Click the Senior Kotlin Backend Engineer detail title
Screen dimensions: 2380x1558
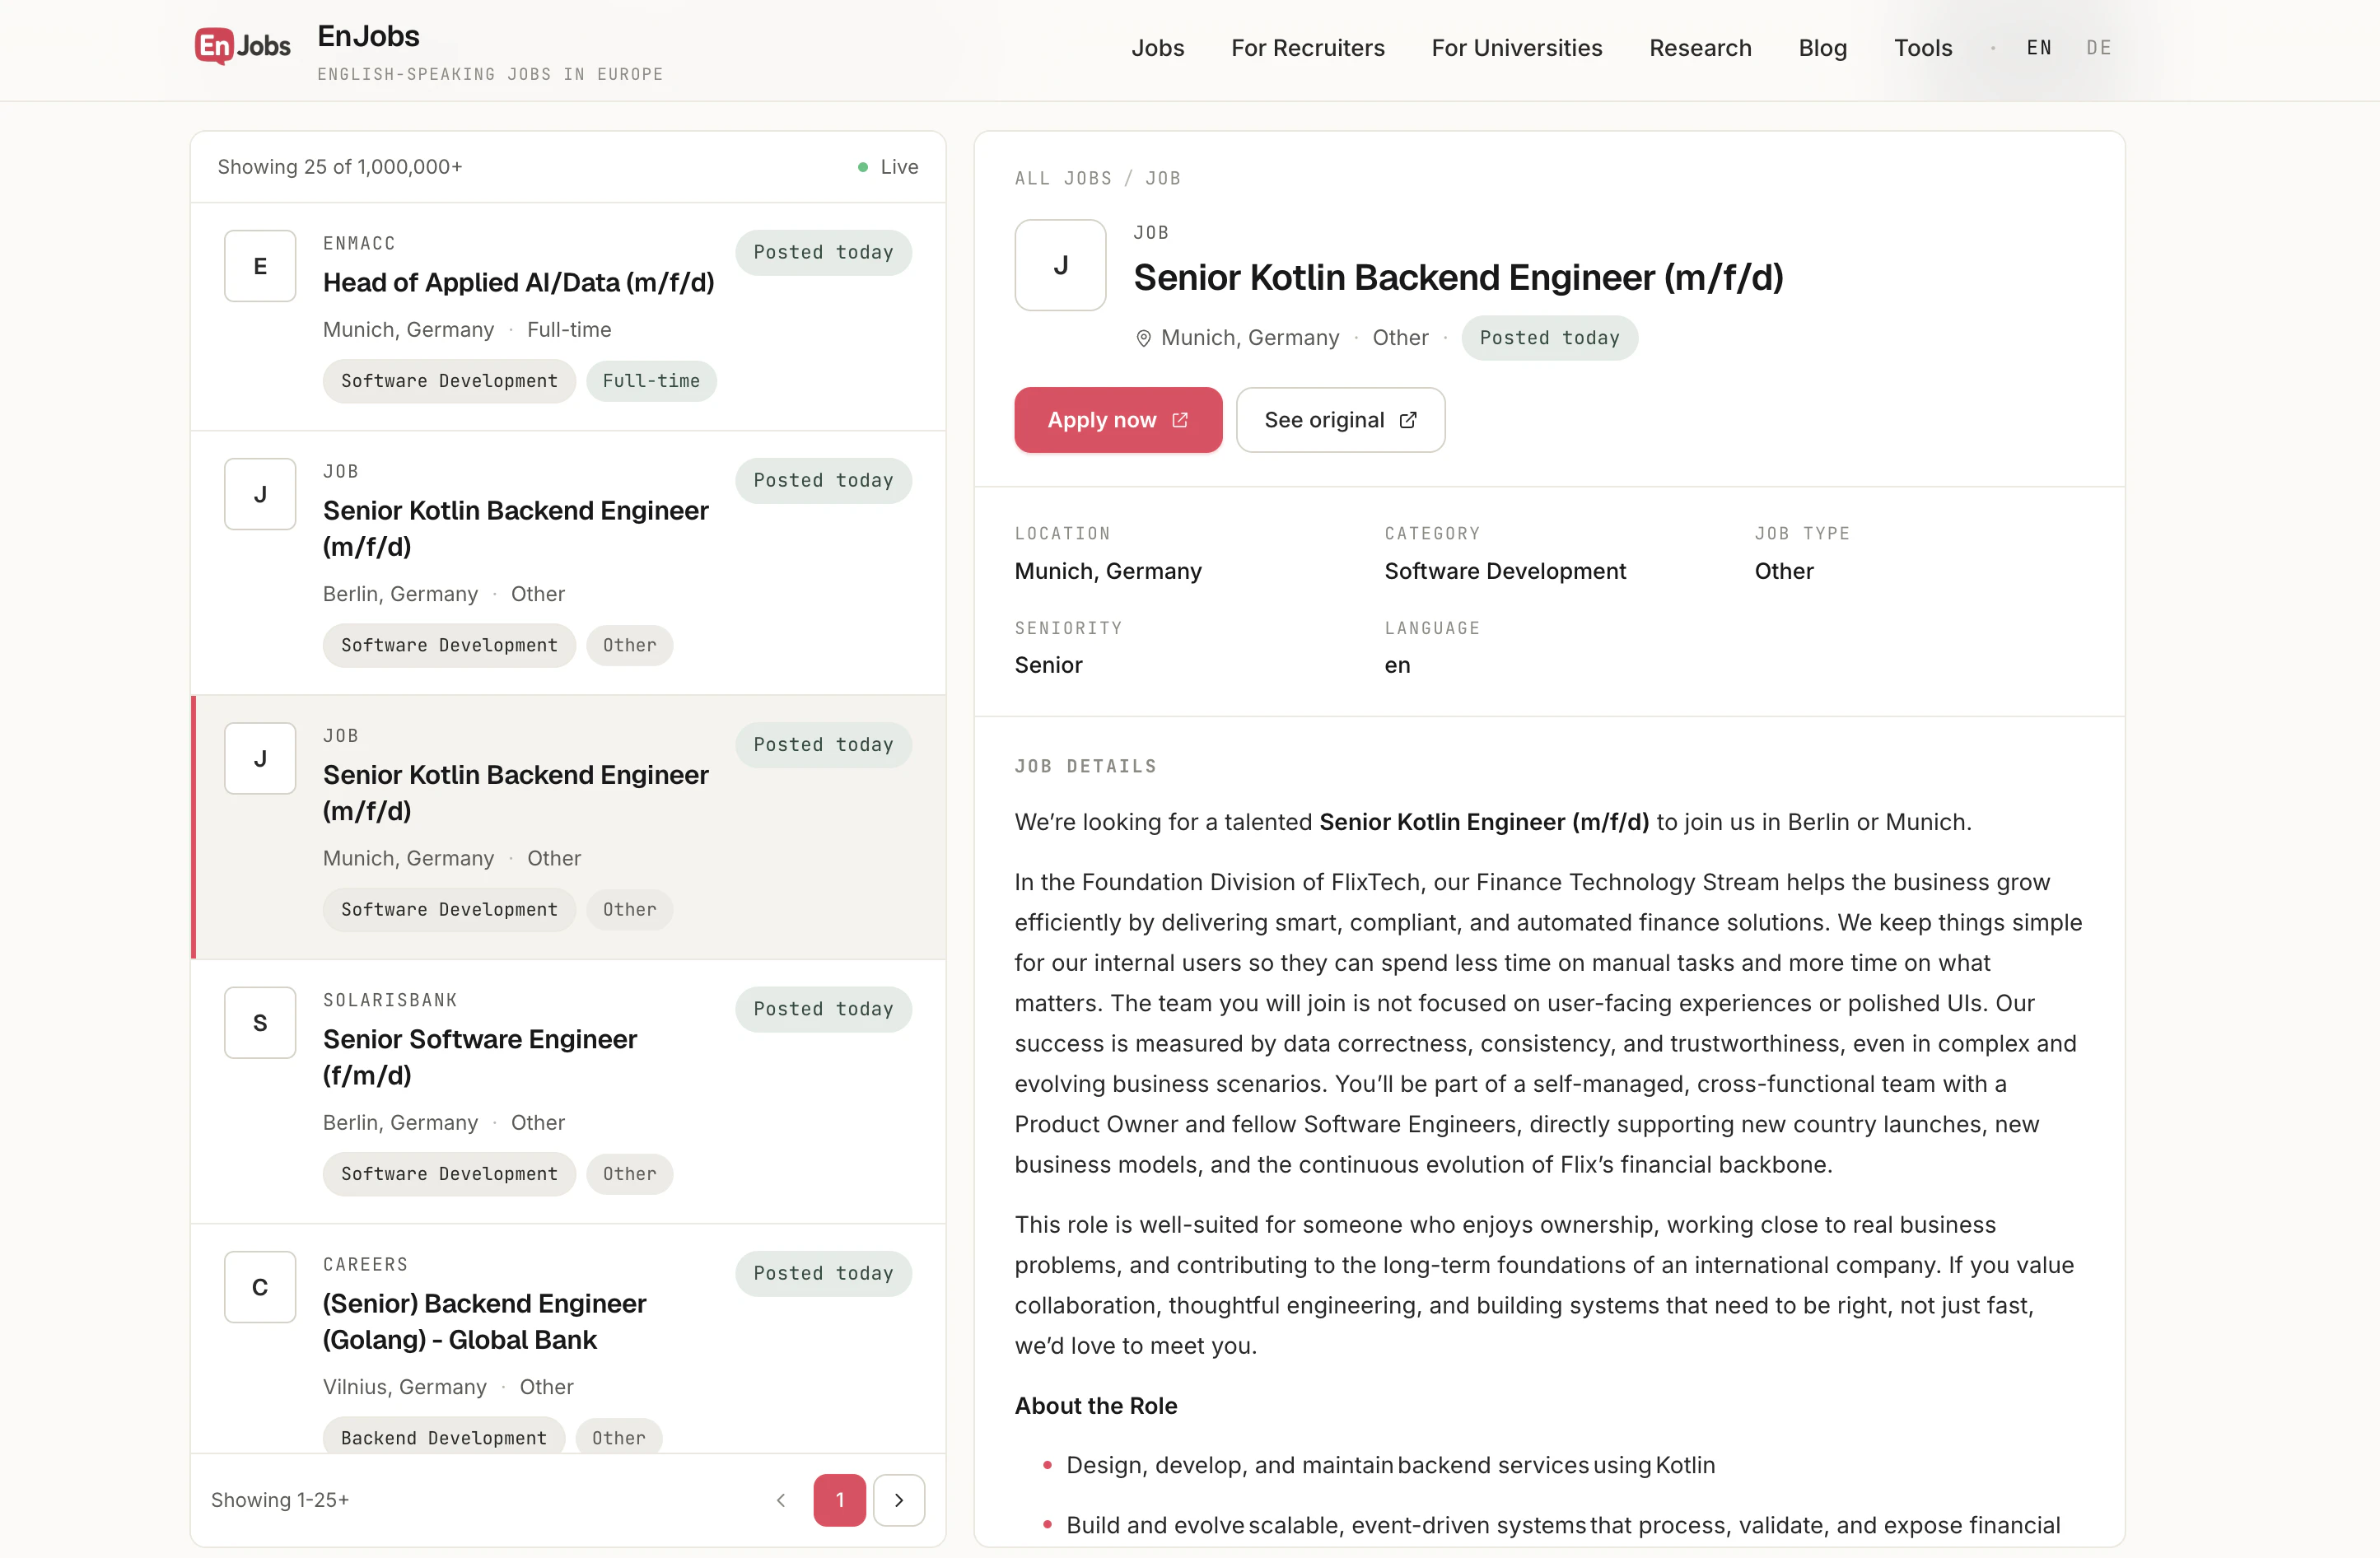coord(1458,278)
